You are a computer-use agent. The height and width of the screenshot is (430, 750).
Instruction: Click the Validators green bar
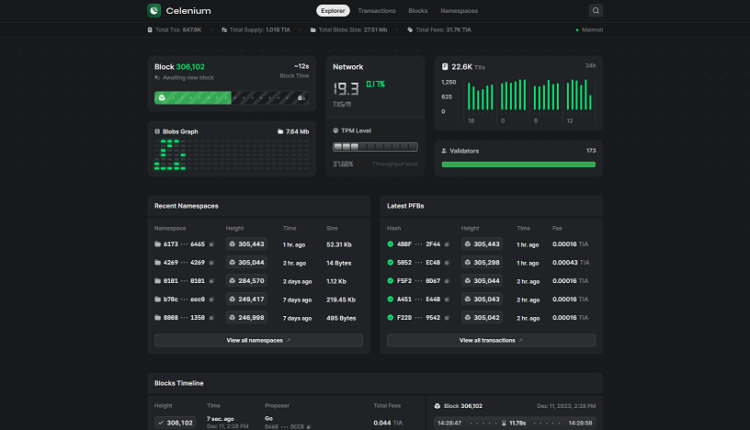[518, 164]
